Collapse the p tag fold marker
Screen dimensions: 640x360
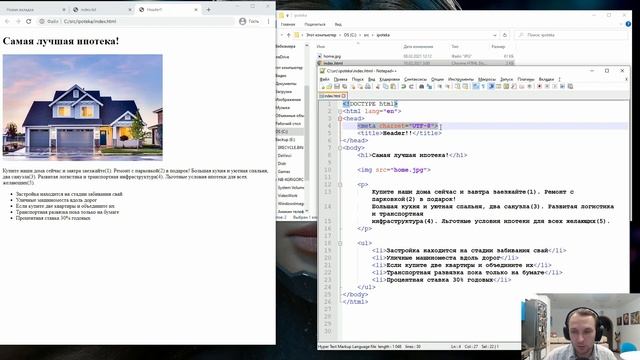click(x=340, y=184)
